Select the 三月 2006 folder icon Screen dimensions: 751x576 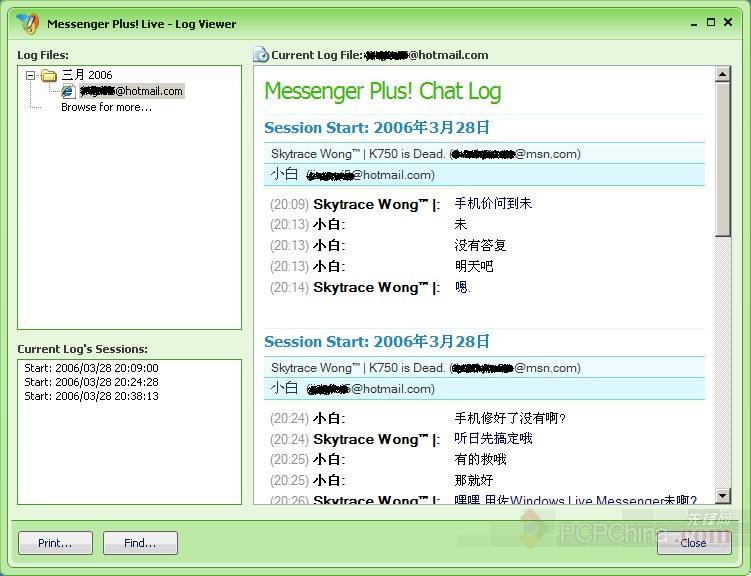[48, 75]
